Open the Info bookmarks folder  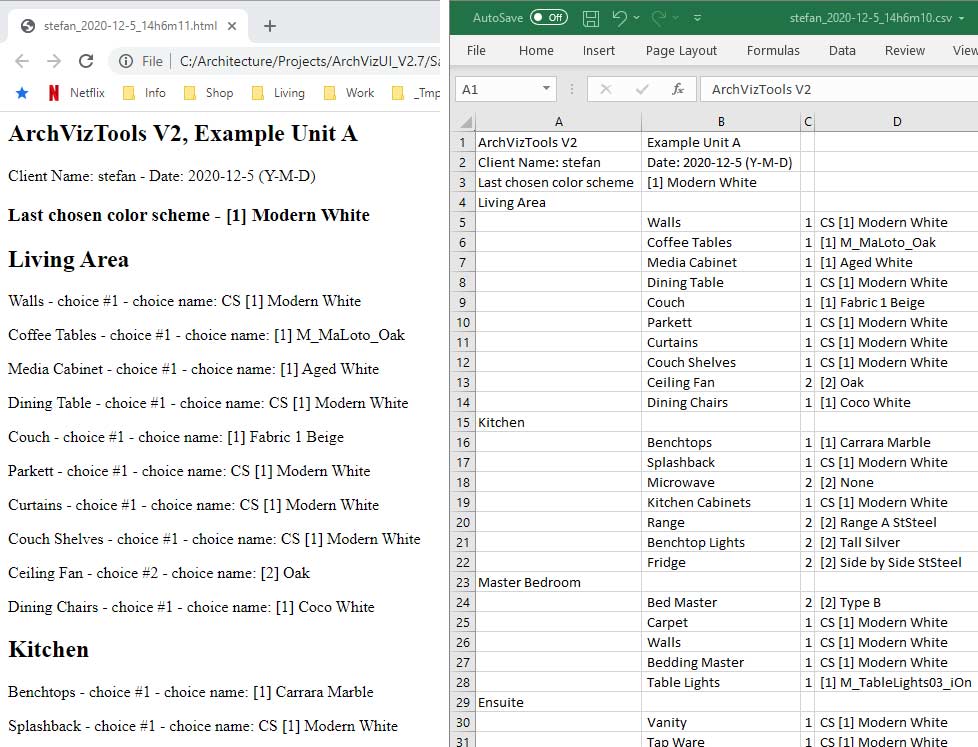[x=144, y=93]
